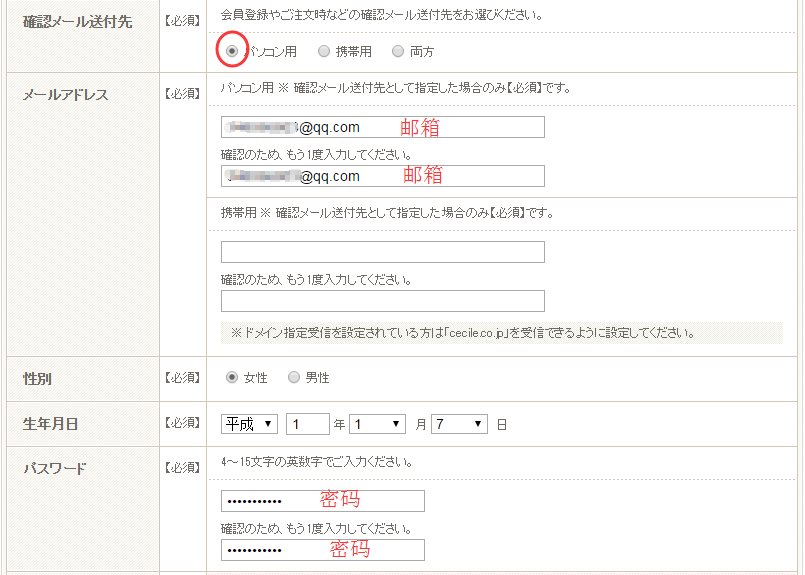Screen dimensions: 805x575
Task: Open the 平成 era dropdown
Action: (x=249, y=424)
